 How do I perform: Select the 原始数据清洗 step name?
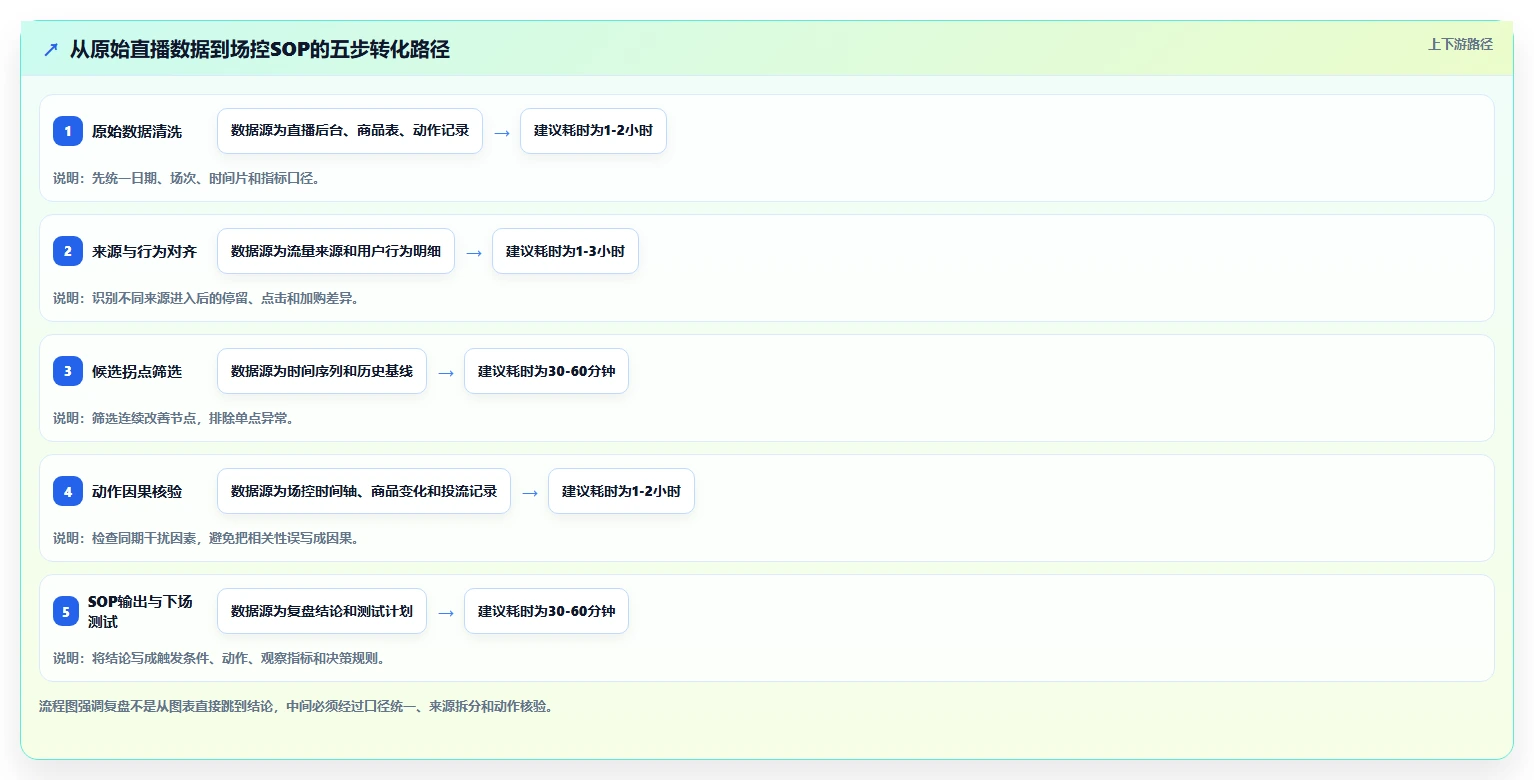tap(137, 131)
